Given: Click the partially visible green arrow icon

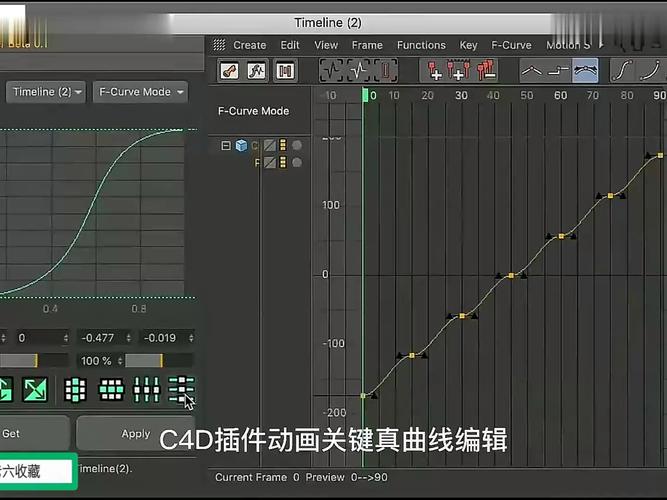Looking at the screenshot, I should [x=6, y=390].
